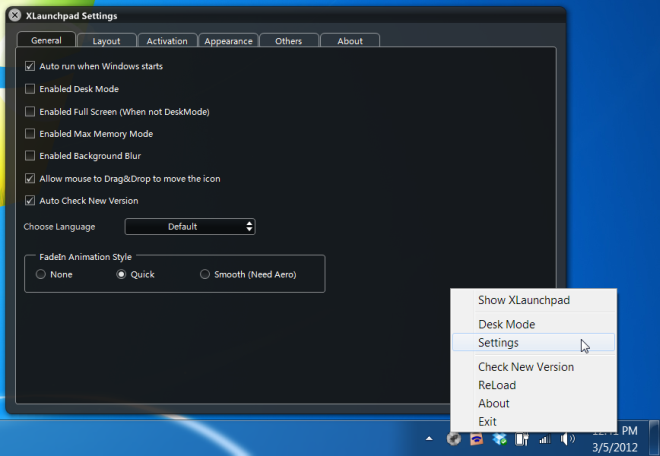Image resolution: width=660 pixels, height=456 pixels.
Task: Open the About tab in settings
Action: point(350,41)
